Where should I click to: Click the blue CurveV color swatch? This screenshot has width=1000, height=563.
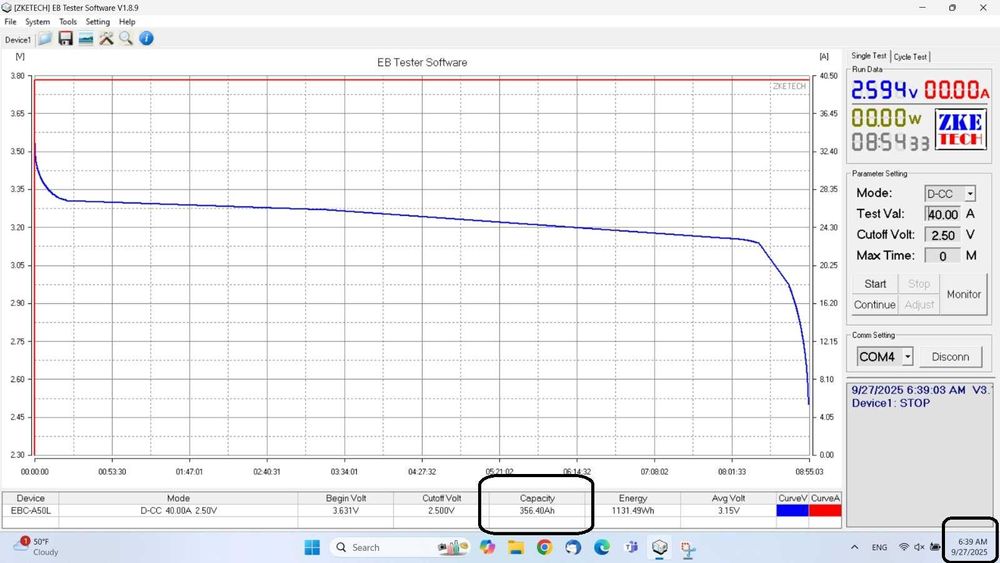coord(792,510)
